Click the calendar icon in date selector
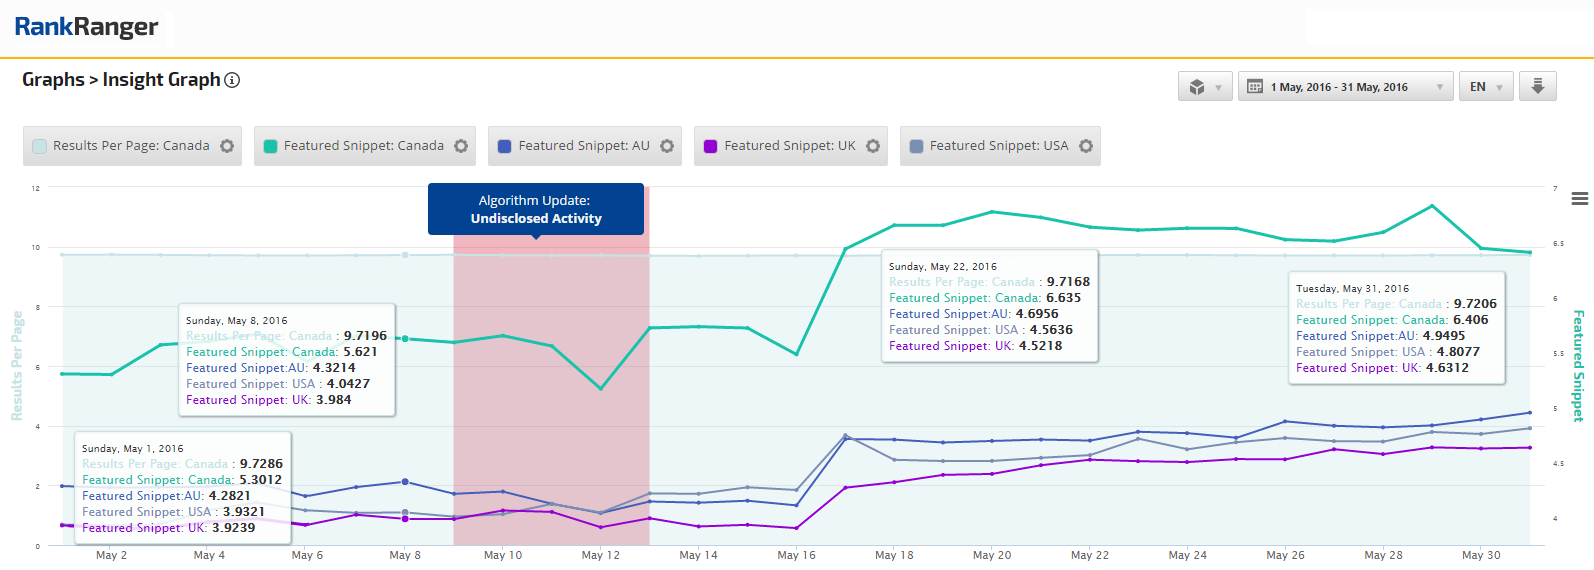The height and width of the screenshot is (570, 1594). click(x=1255, y=87)
